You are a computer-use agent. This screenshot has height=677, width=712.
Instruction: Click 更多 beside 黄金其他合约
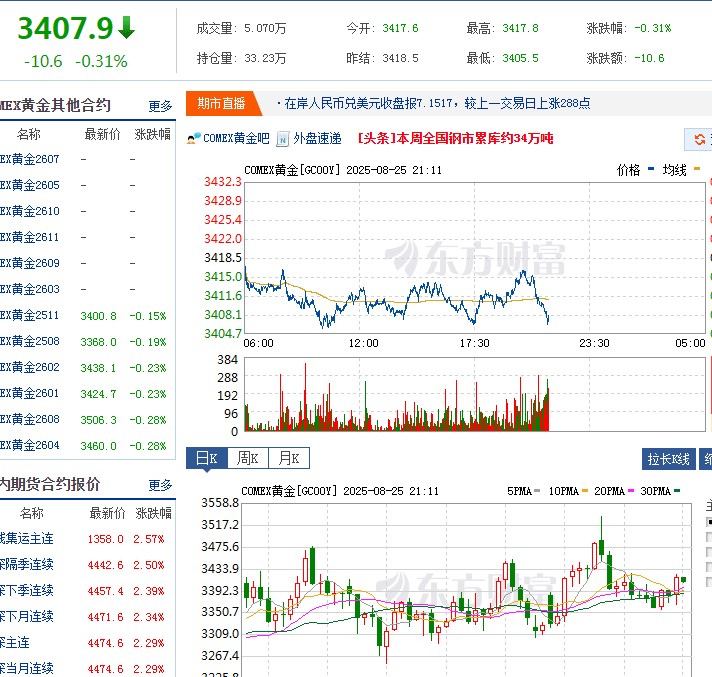160,106
